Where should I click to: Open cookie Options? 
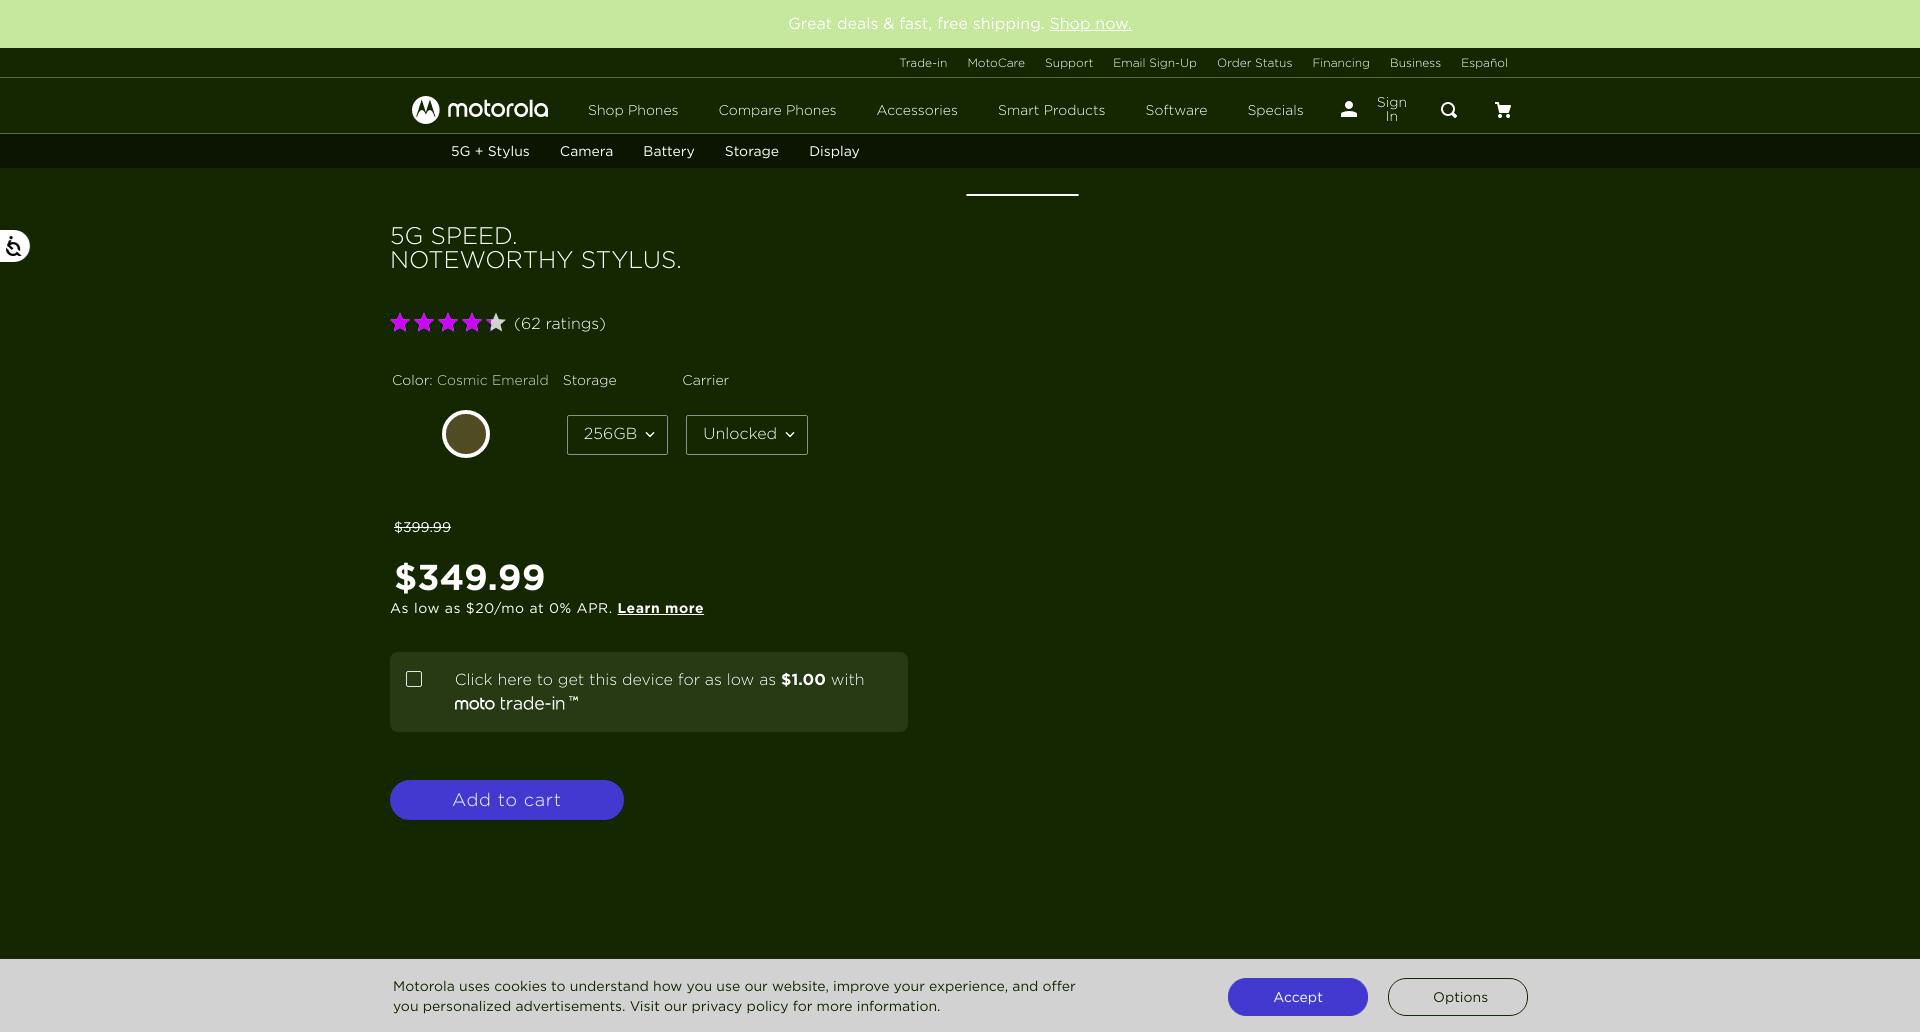pyautogui.click(x=1457, y=997)
